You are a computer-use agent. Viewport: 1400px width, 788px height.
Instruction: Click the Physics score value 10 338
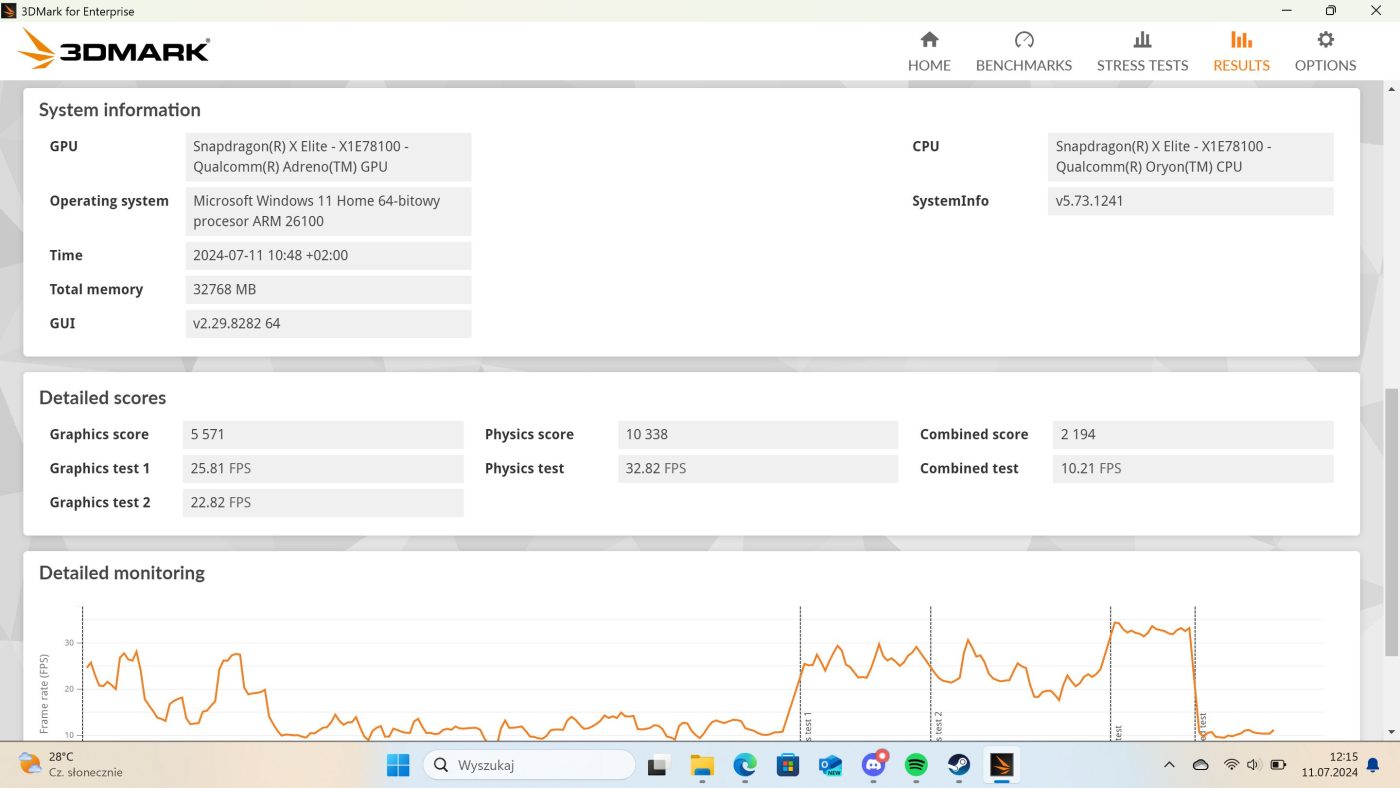(758, 434)
